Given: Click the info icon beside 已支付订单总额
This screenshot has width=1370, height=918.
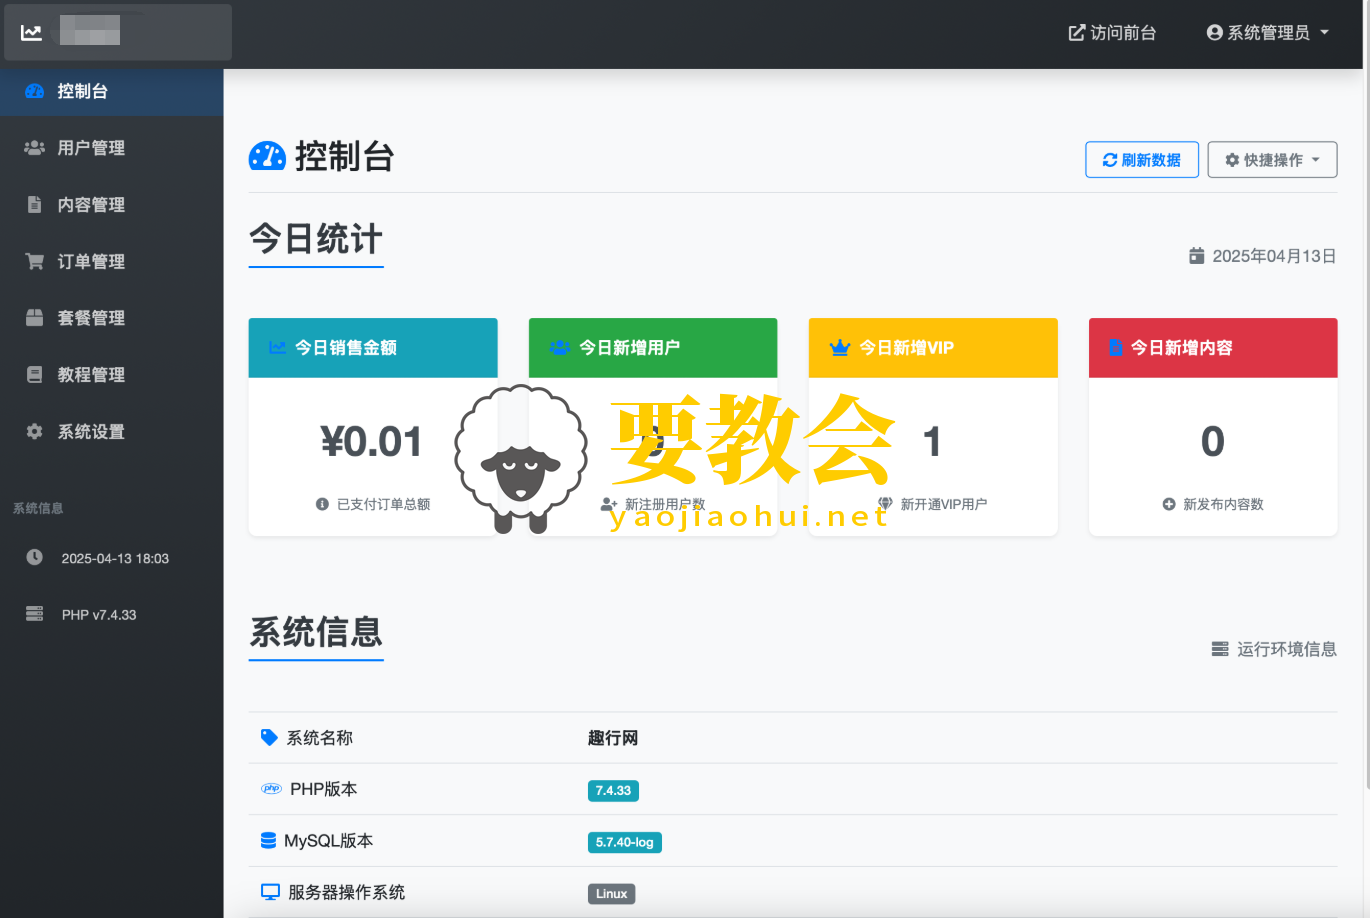Looking at the screenshot, I should (x=322, y=504).
